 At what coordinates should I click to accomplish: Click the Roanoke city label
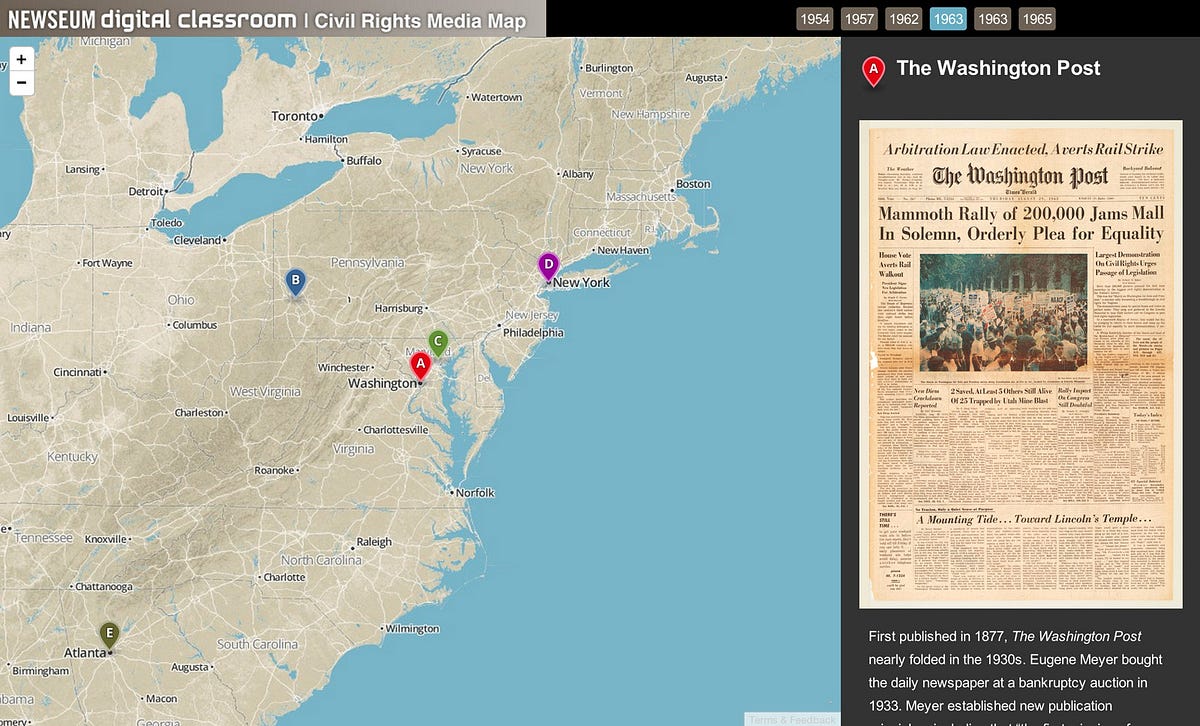tap(275, 470)
